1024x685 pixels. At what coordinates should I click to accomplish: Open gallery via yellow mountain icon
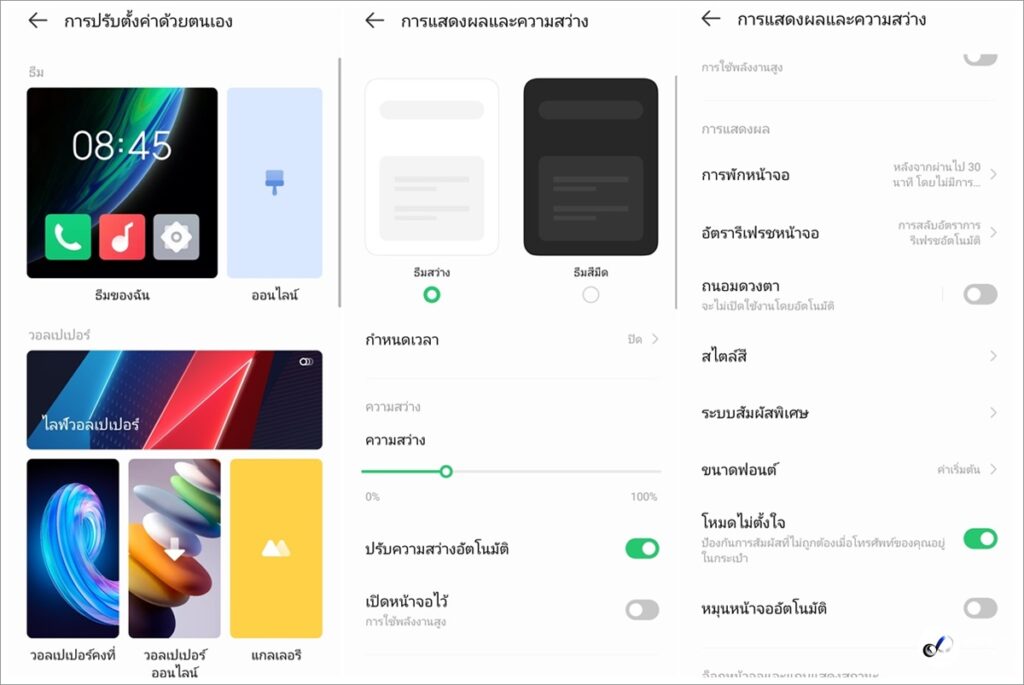coord(276,549)
